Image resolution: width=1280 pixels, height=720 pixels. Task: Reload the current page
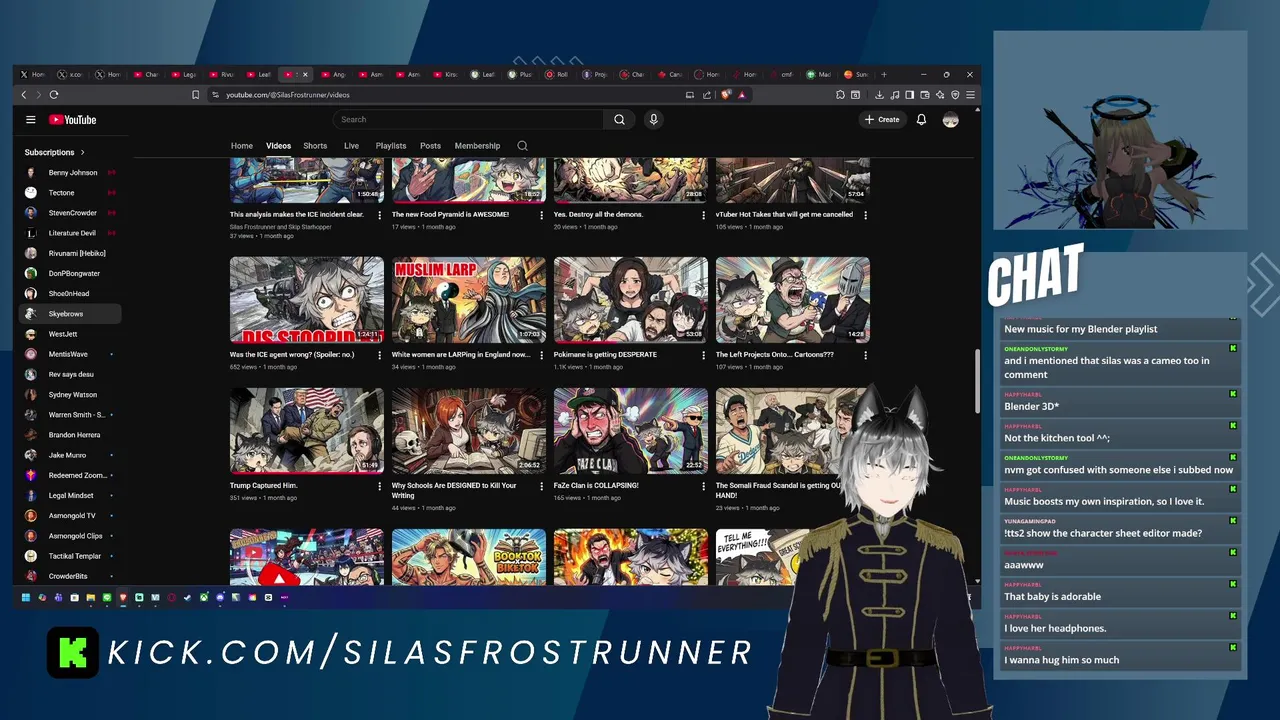coord(54,95)
